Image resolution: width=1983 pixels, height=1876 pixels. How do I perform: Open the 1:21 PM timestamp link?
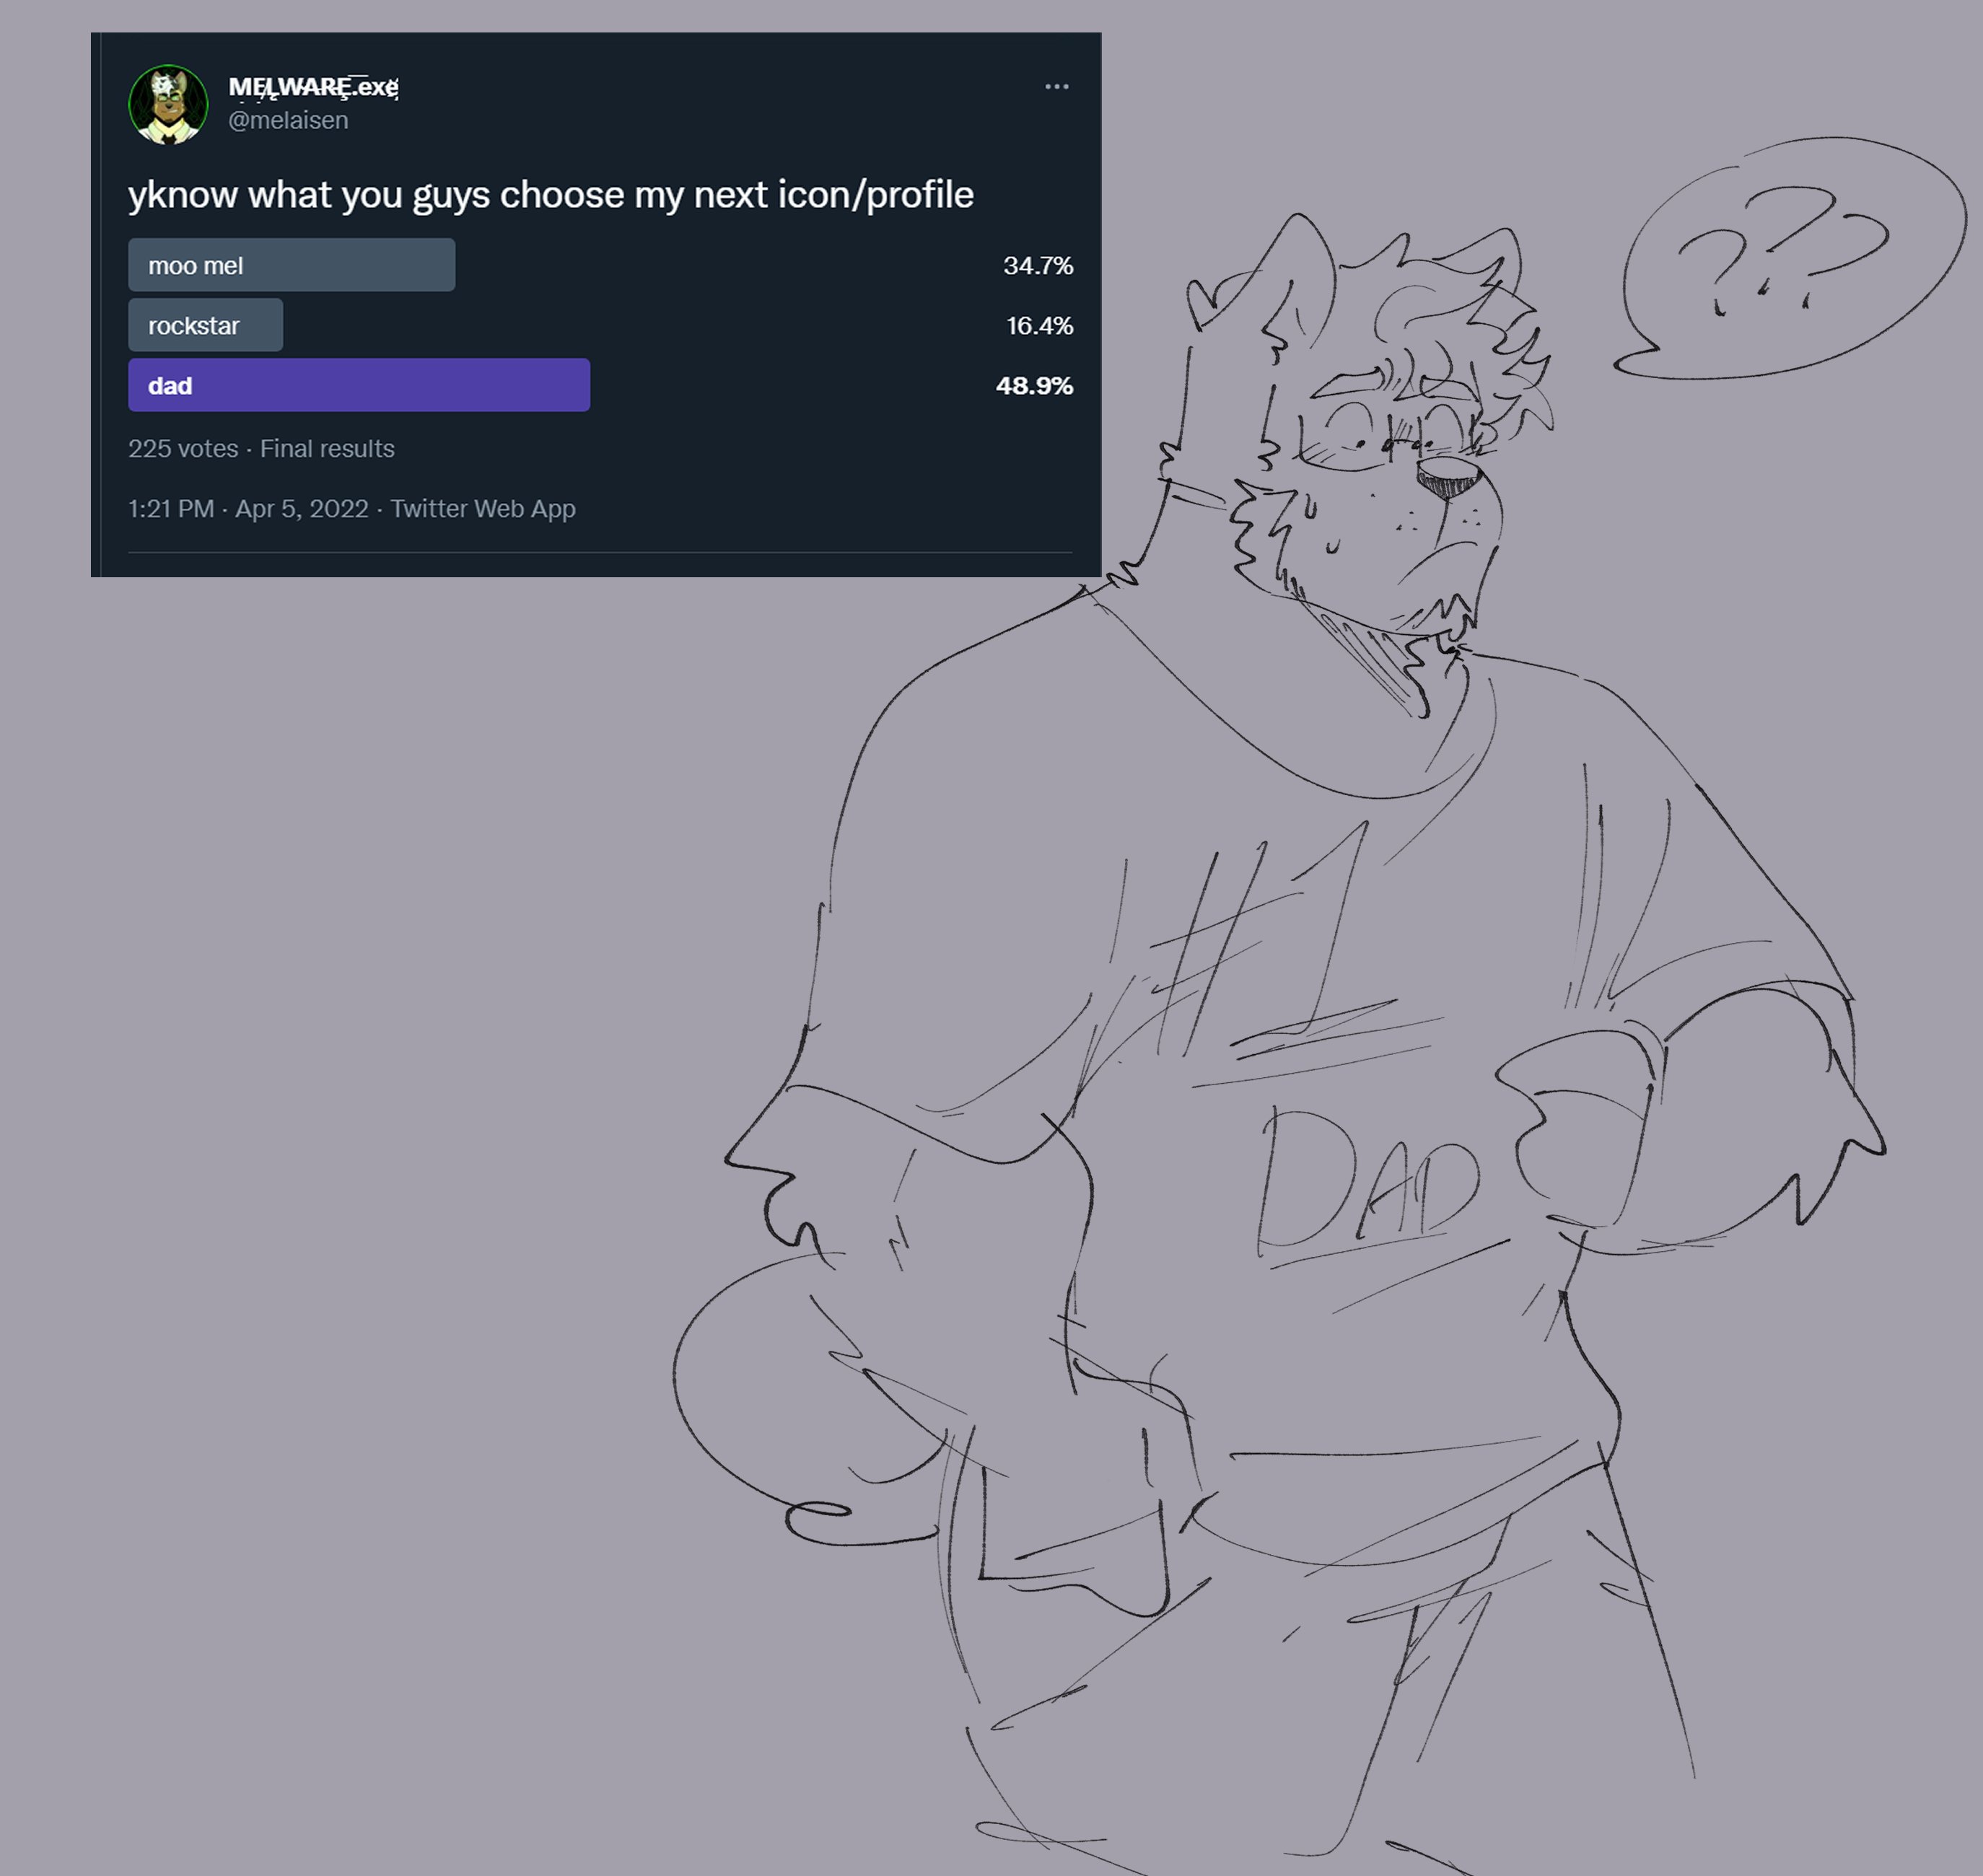tap(171, 509)
